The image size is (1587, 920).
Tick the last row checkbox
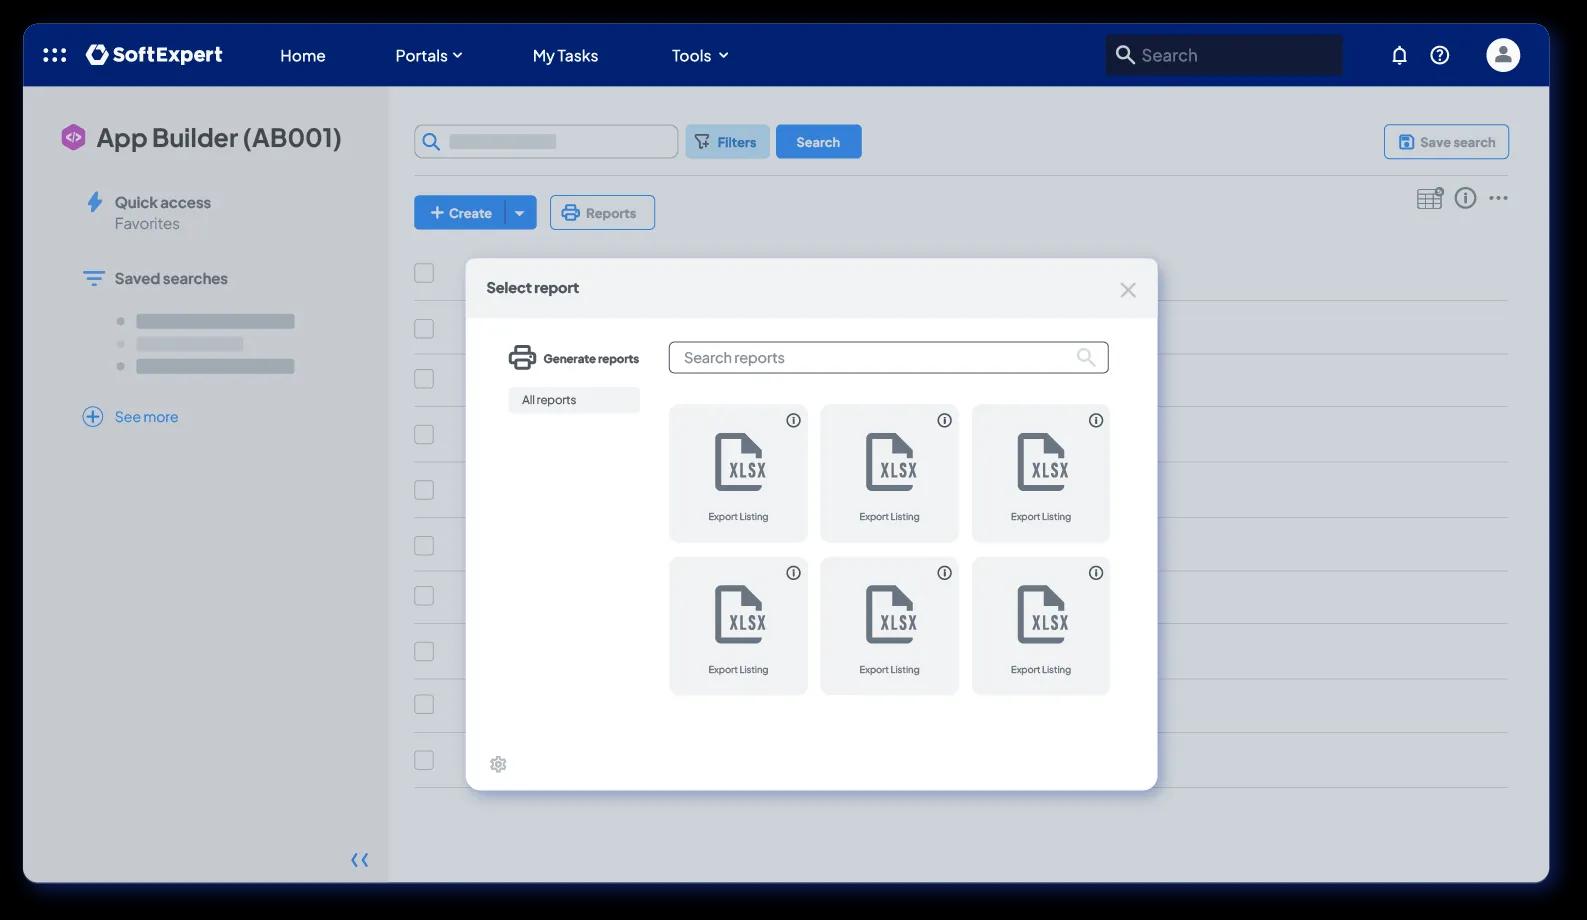pos(424,760)
